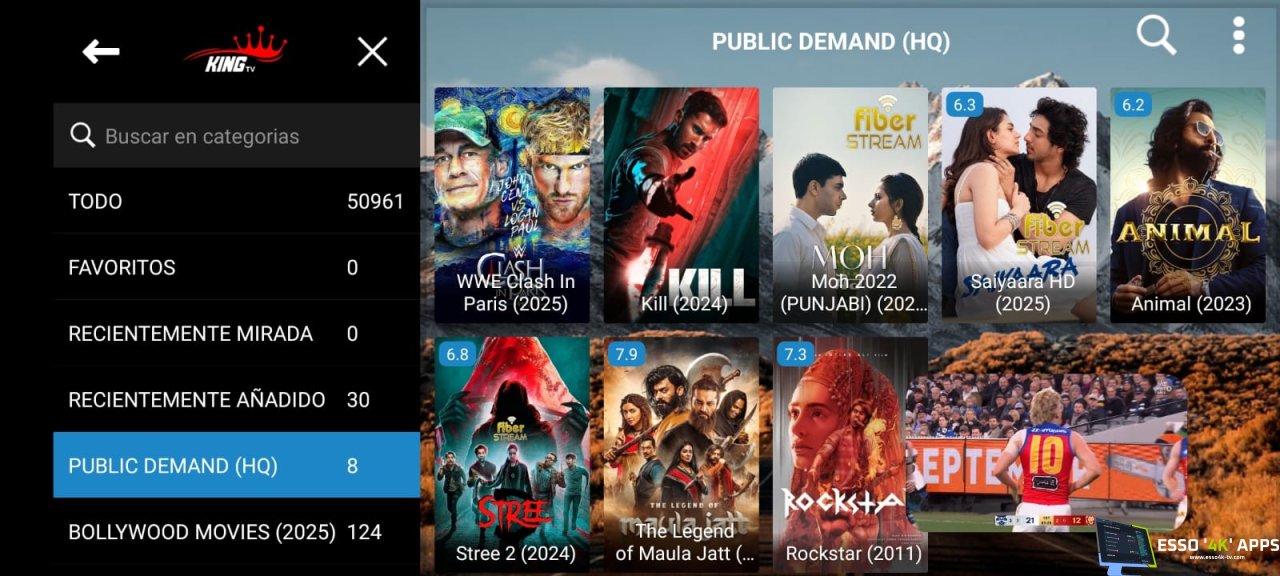This screenshot has width=1280, height=576.
Task: Click the back arrow icon
Action: tap(101, 52)
